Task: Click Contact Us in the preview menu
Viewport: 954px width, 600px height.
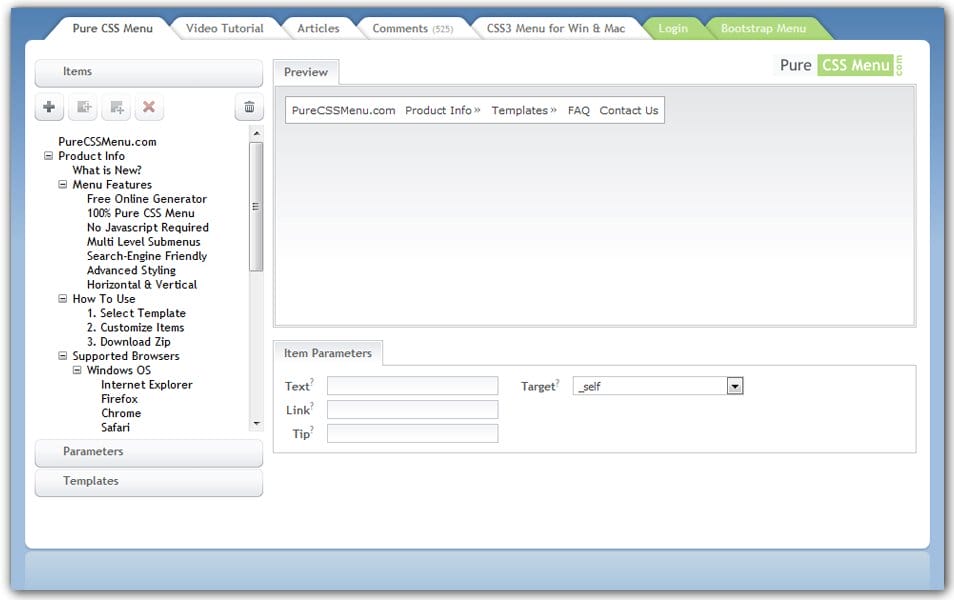Action: pos(628,111)
